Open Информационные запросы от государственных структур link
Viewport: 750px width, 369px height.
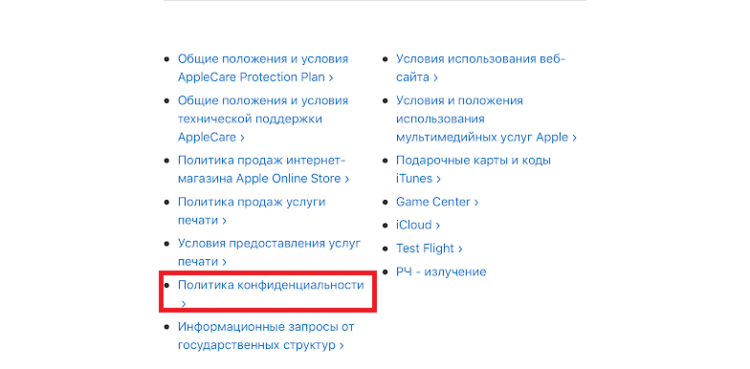266,335
